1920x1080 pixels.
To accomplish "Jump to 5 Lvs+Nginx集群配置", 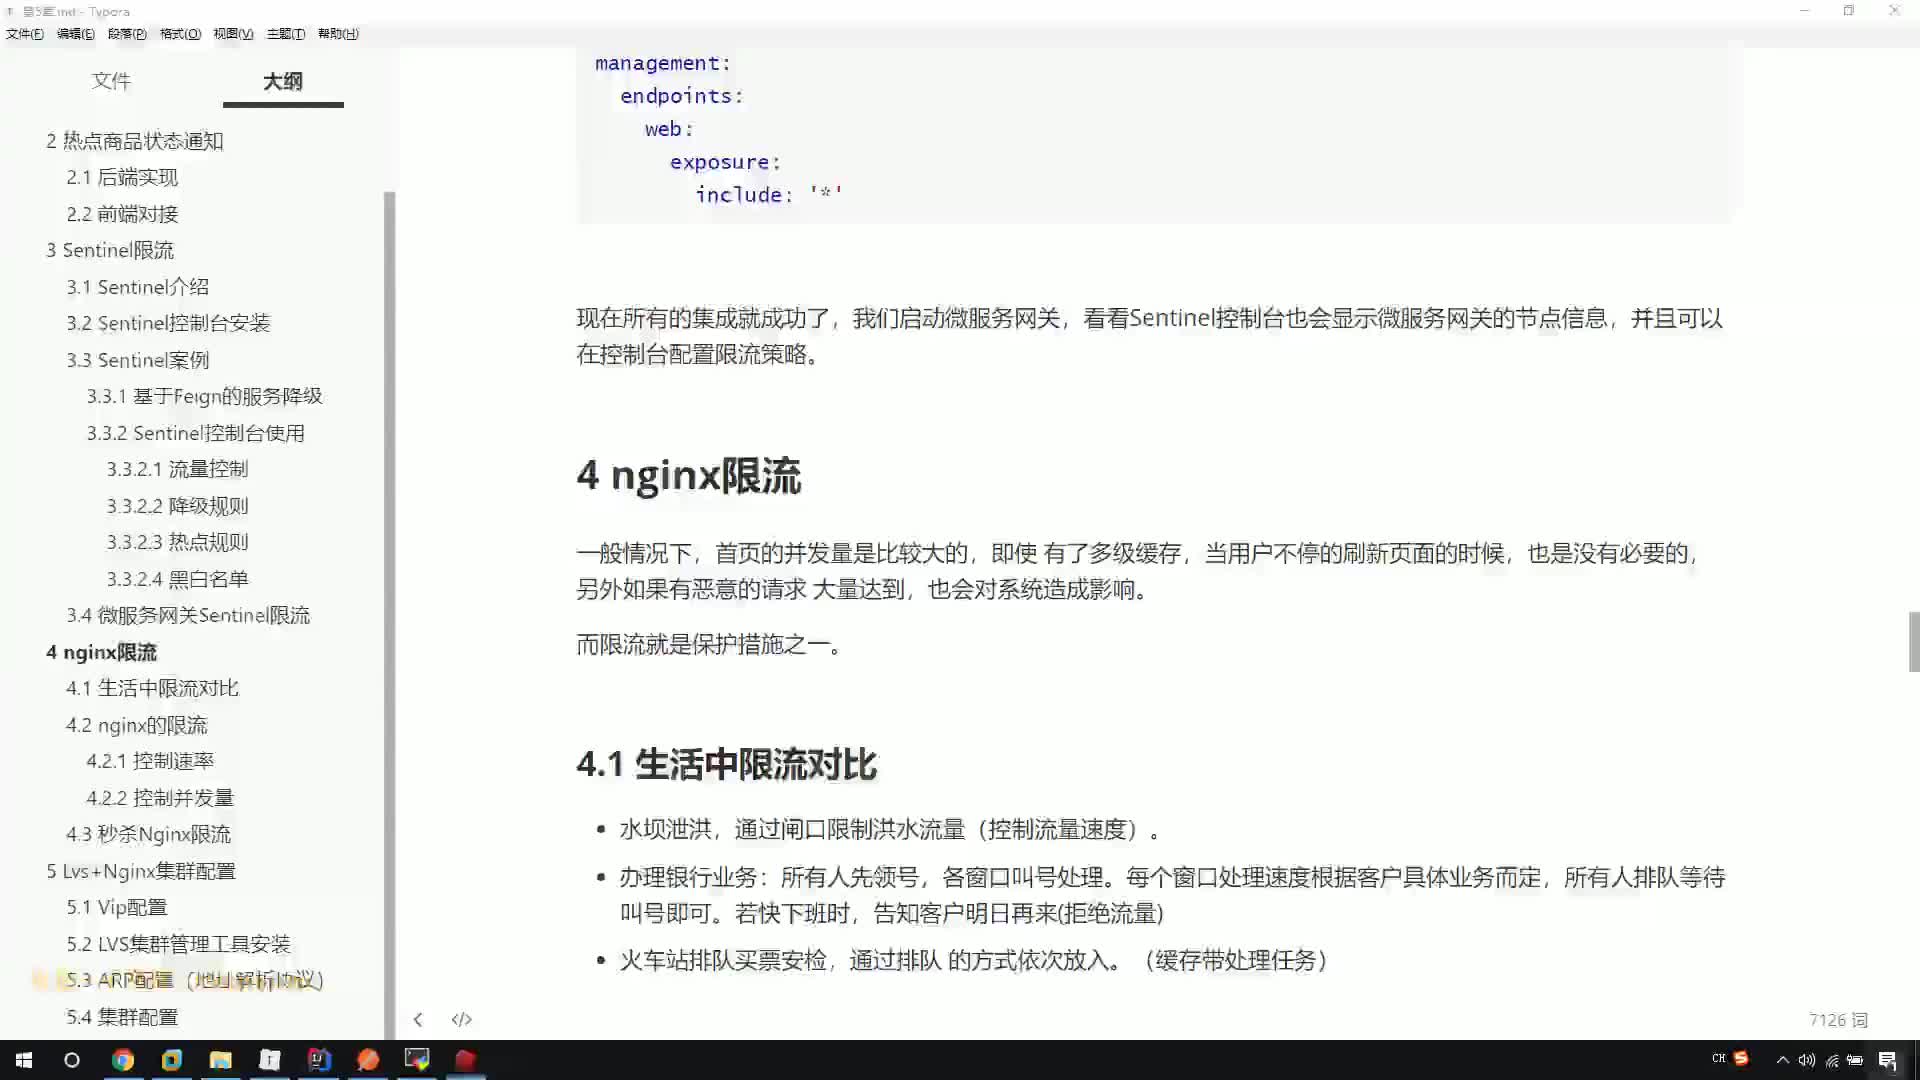I will (141, 871).
